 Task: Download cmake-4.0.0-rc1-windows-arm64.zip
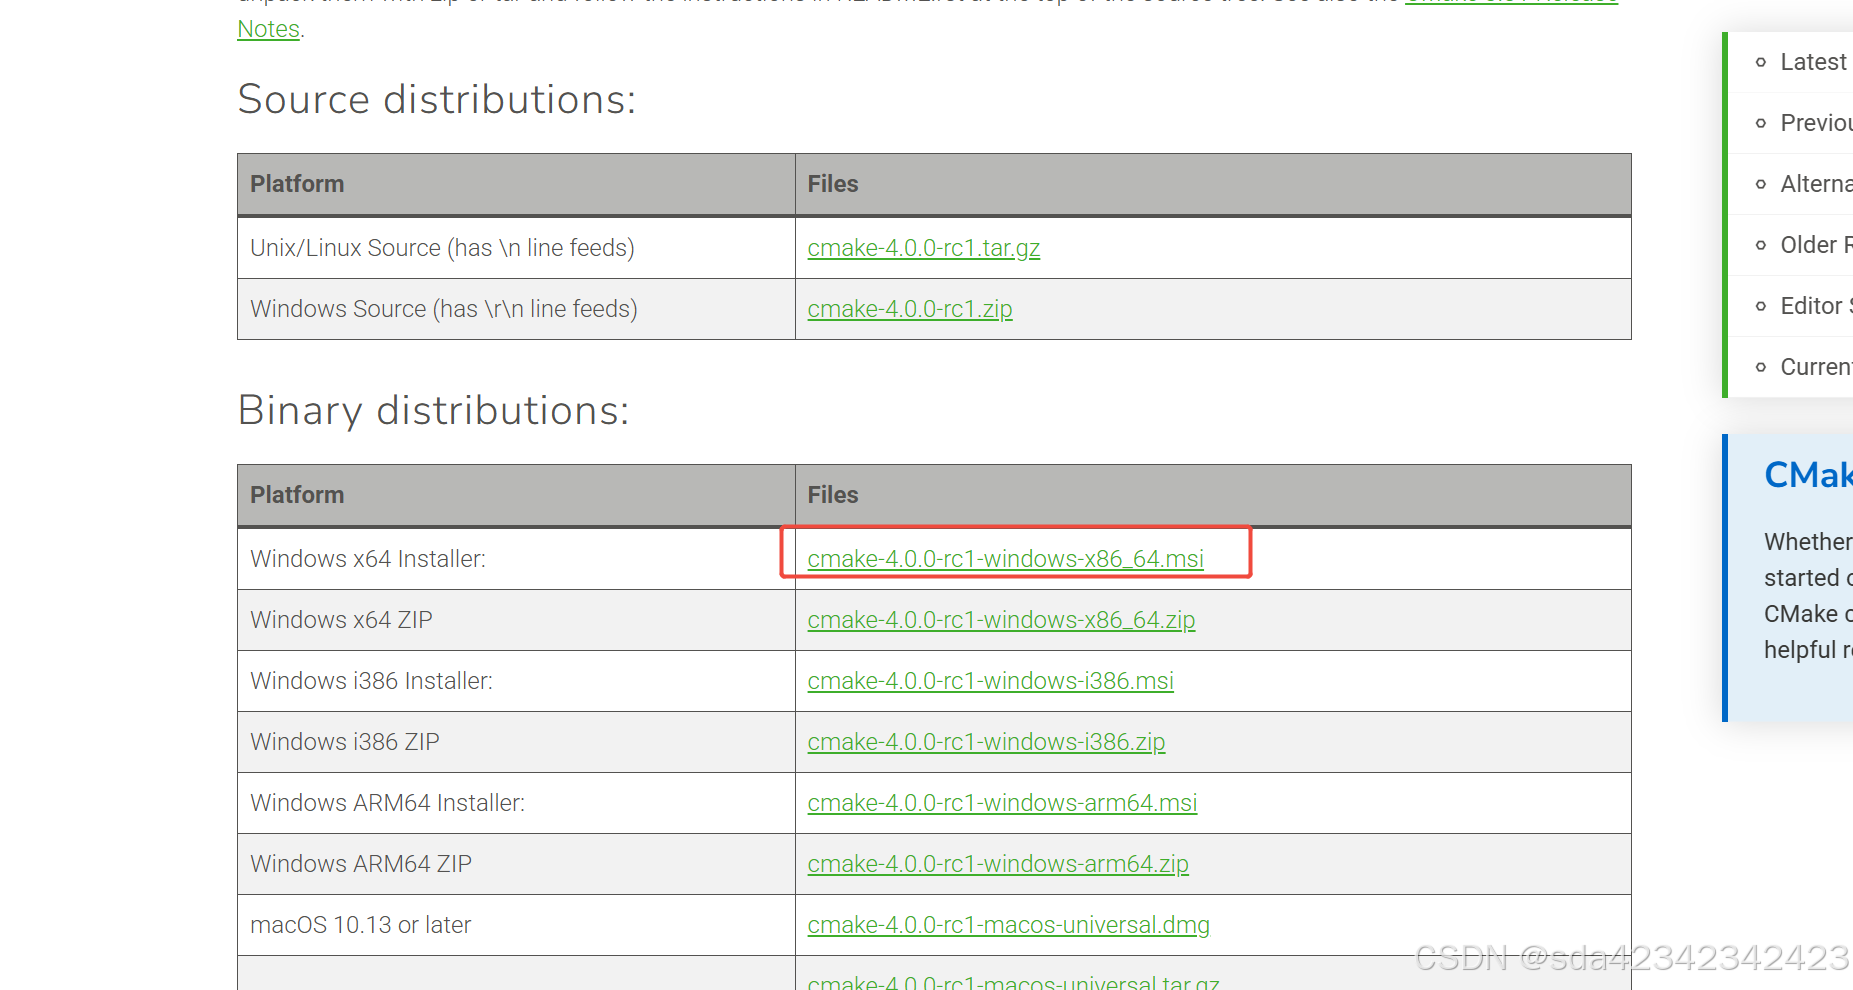997,863
